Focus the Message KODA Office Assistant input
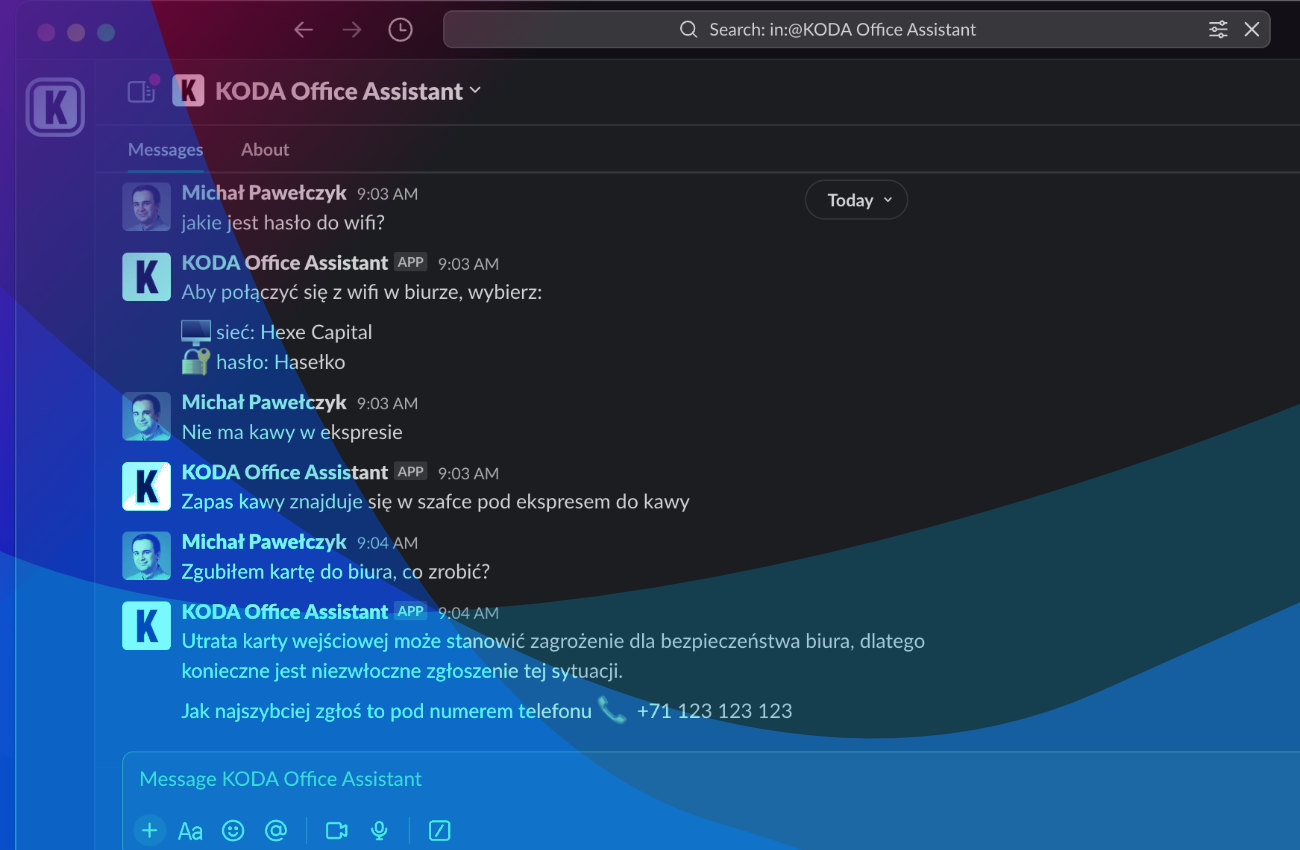This screenshot has height=850, width=1300. tap(711, 779)
